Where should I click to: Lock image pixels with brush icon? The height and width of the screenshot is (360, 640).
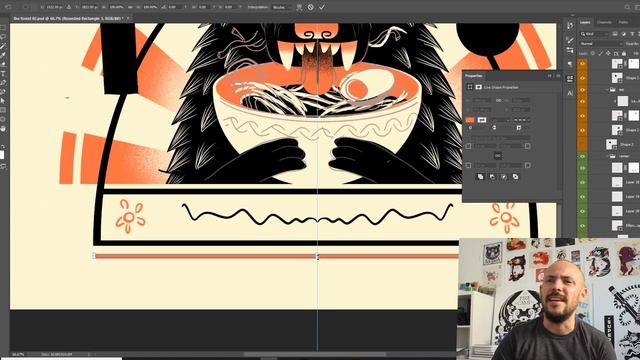600,53
